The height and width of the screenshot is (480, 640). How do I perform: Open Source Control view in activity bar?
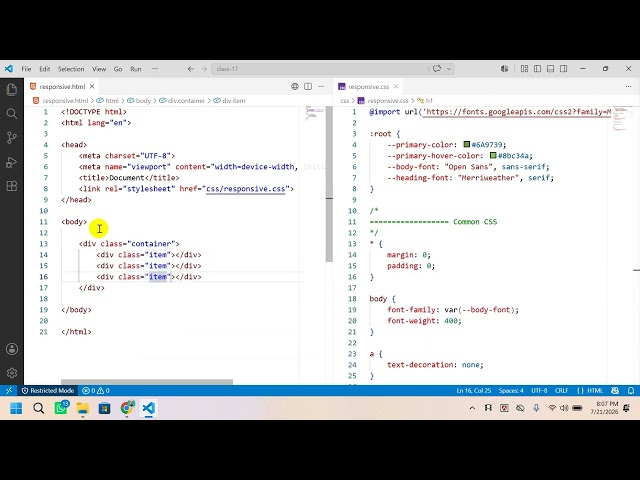12,138
